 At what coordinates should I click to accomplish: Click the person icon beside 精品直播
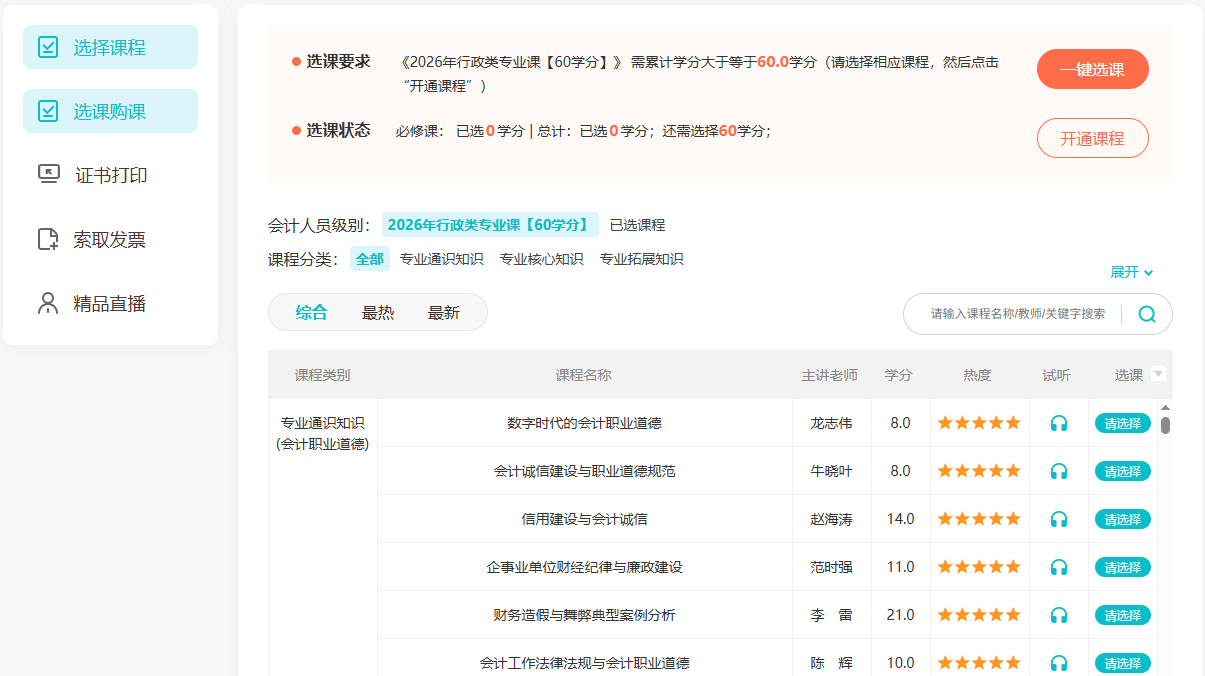pyautogui.click(x=48, y=303)
